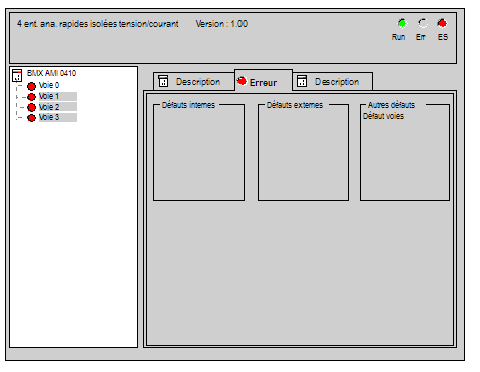Click the 'Défaut voies' entry
Screen dimensions: 480x372
(383, 116)
